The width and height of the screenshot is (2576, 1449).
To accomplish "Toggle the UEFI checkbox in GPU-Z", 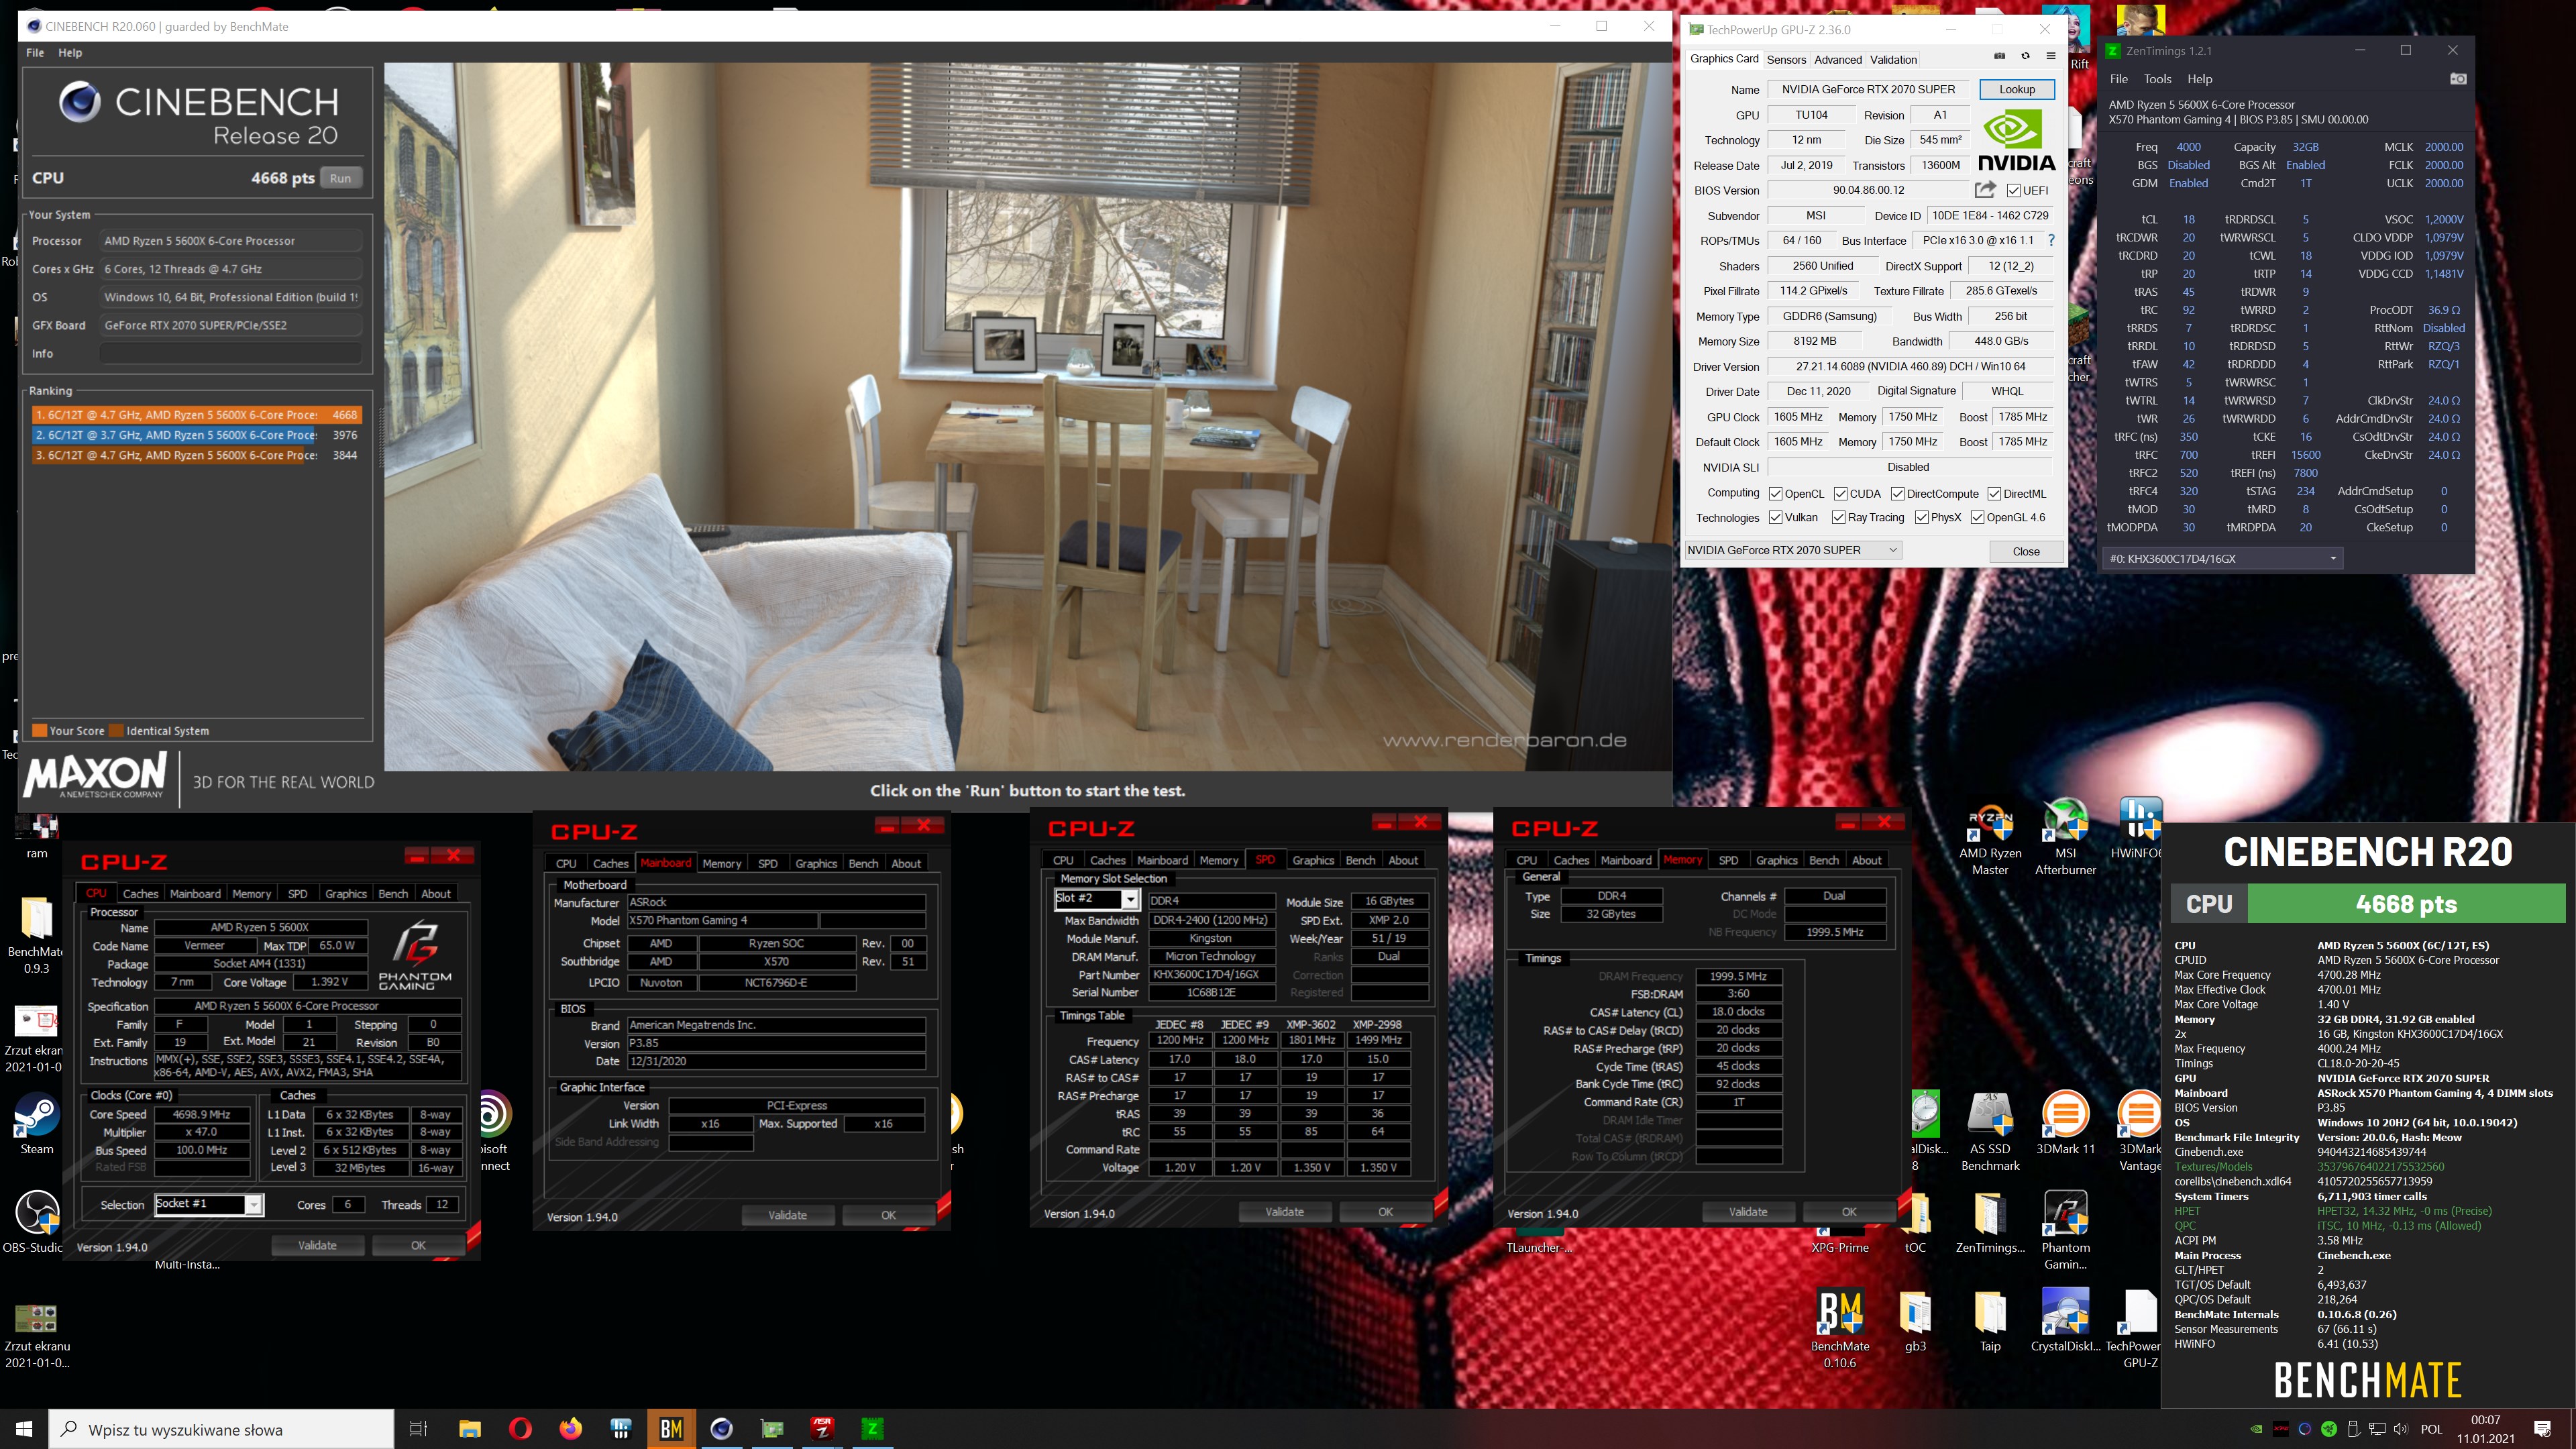I will [2014, 191].
